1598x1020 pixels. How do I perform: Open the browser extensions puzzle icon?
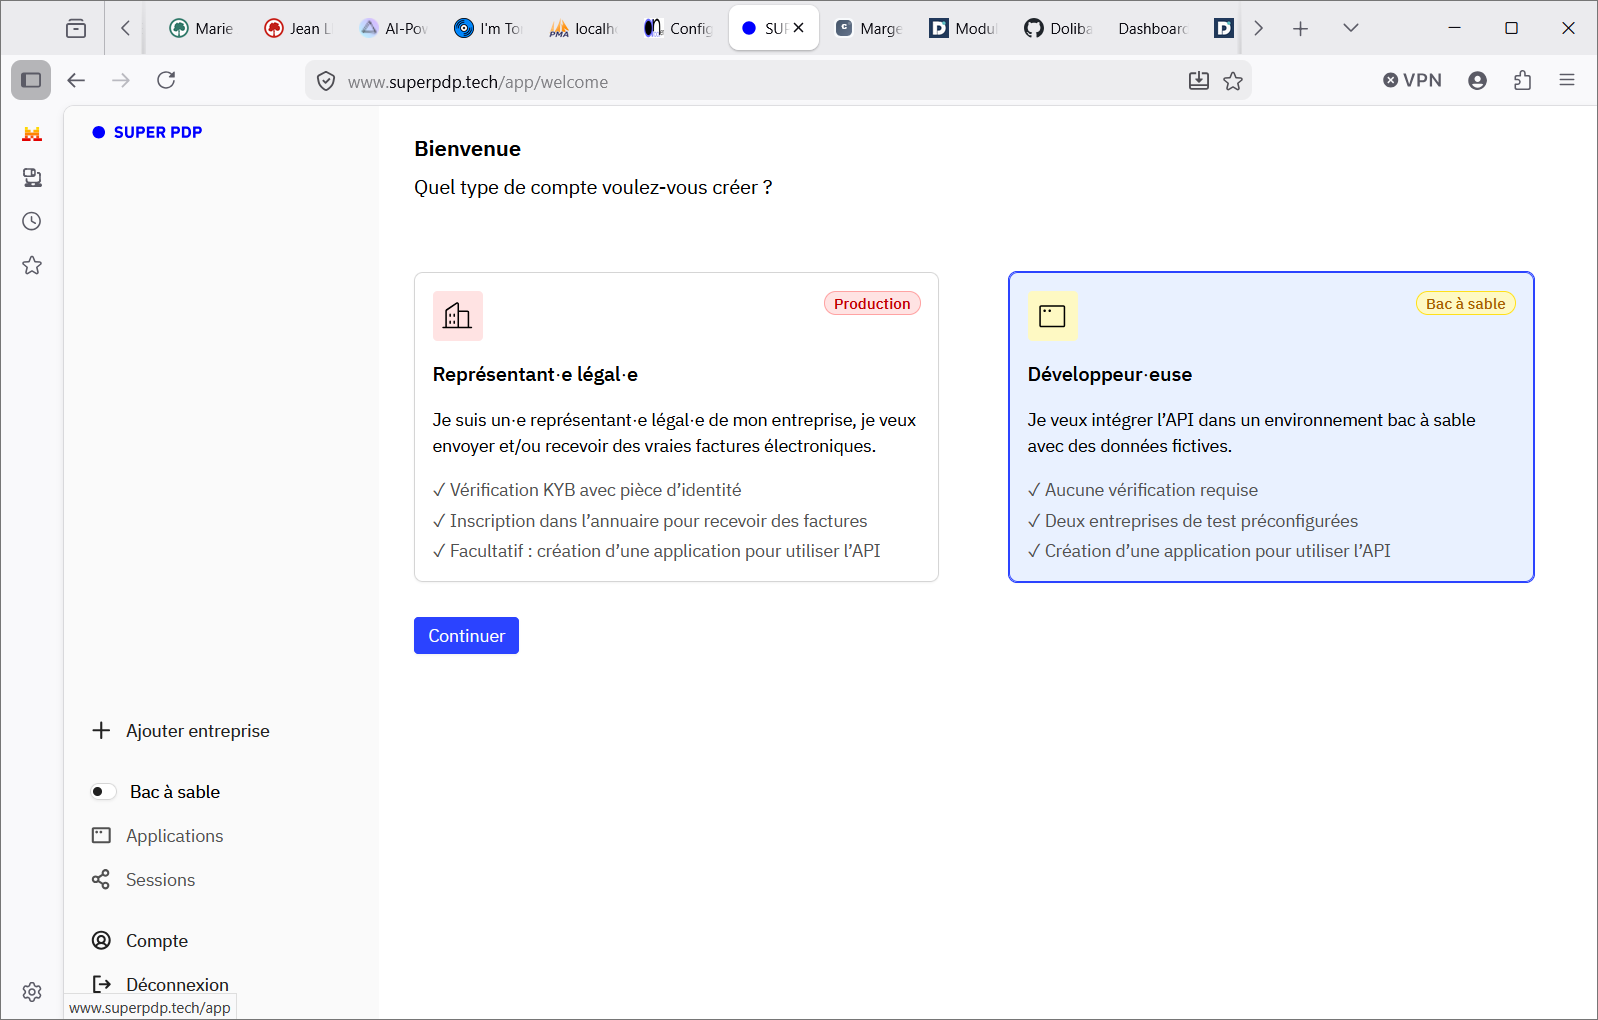pos(1522,80)
